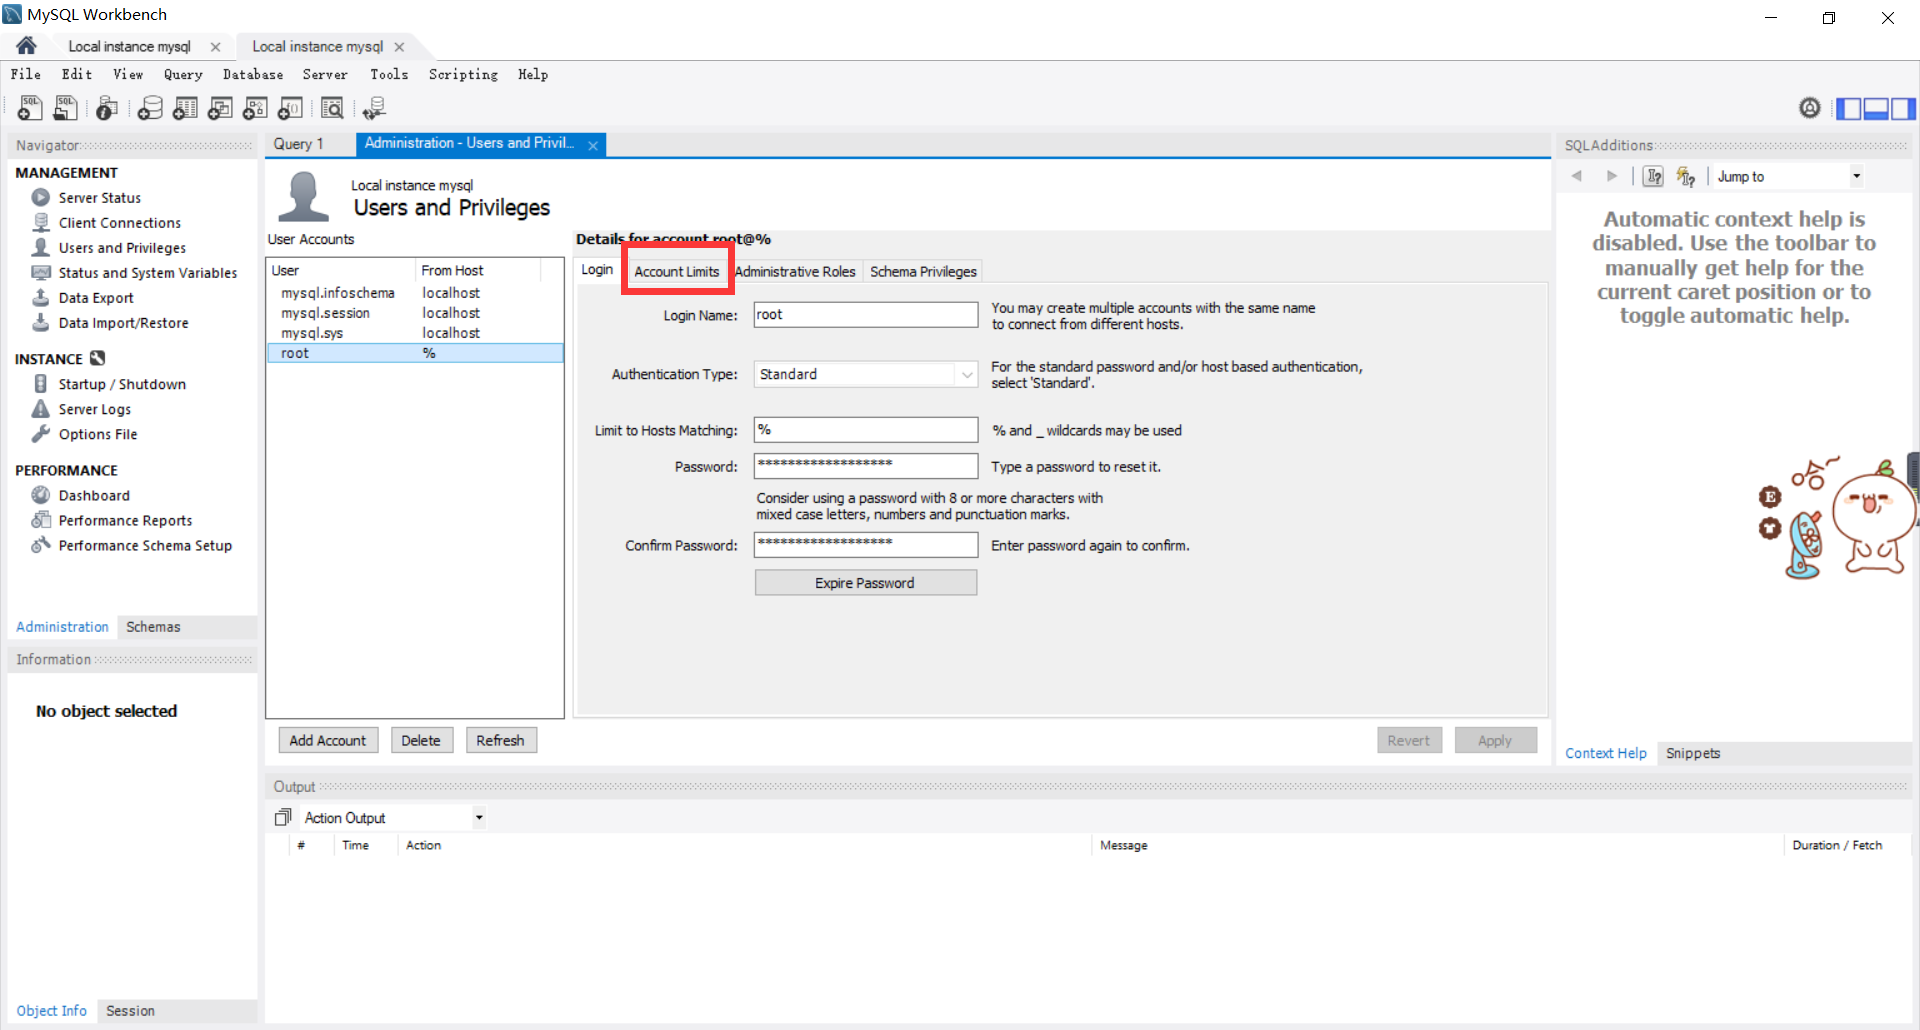Select the mysql.session user account
Screen dimensions: 1920x1030
414,313
